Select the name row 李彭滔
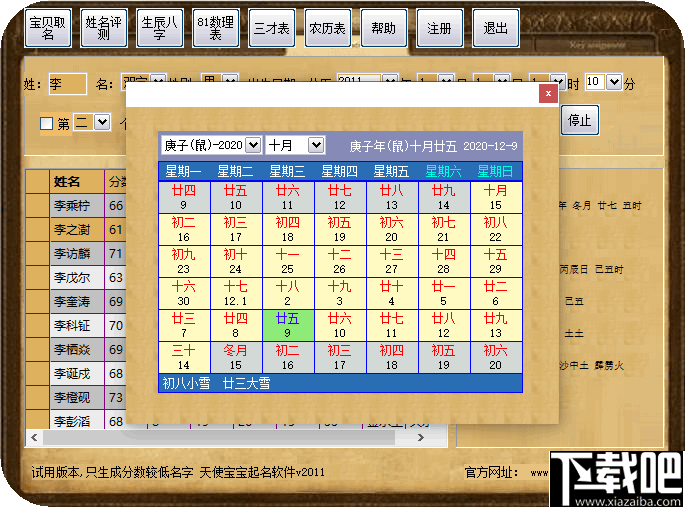This screenshot has width=685, height=507. [76, 421]
